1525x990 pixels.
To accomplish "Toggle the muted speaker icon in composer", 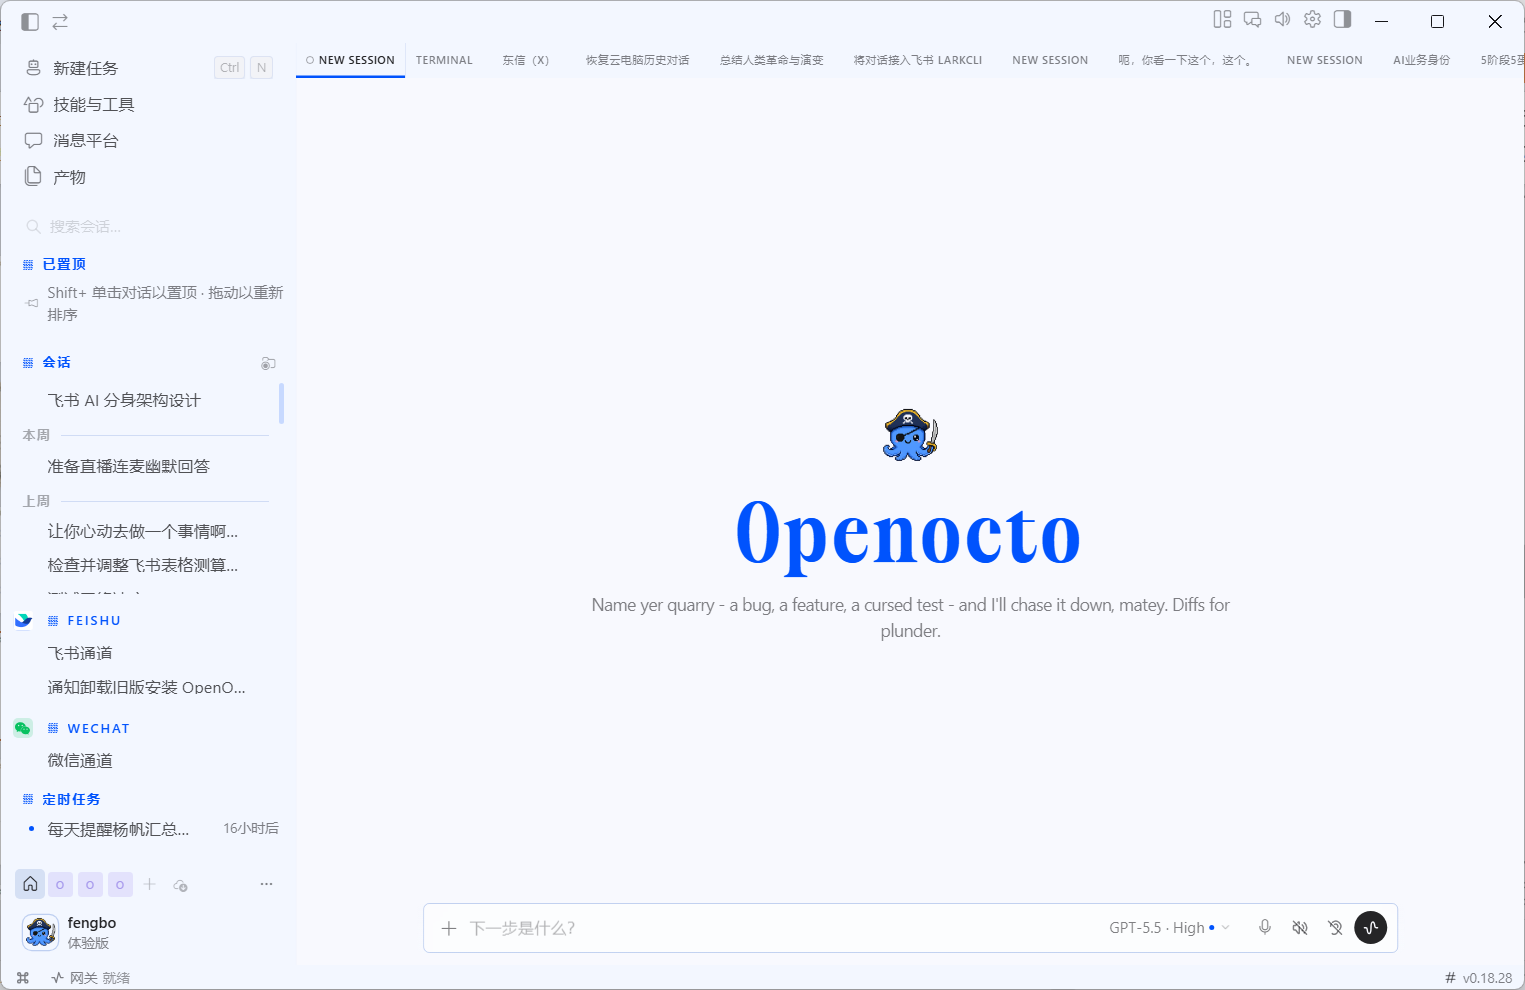I will (x=1300, y=927).
